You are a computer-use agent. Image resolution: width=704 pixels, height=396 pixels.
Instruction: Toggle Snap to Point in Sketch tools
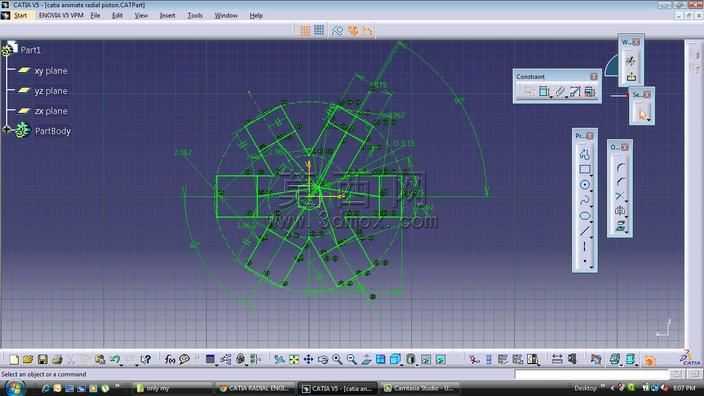319,31
